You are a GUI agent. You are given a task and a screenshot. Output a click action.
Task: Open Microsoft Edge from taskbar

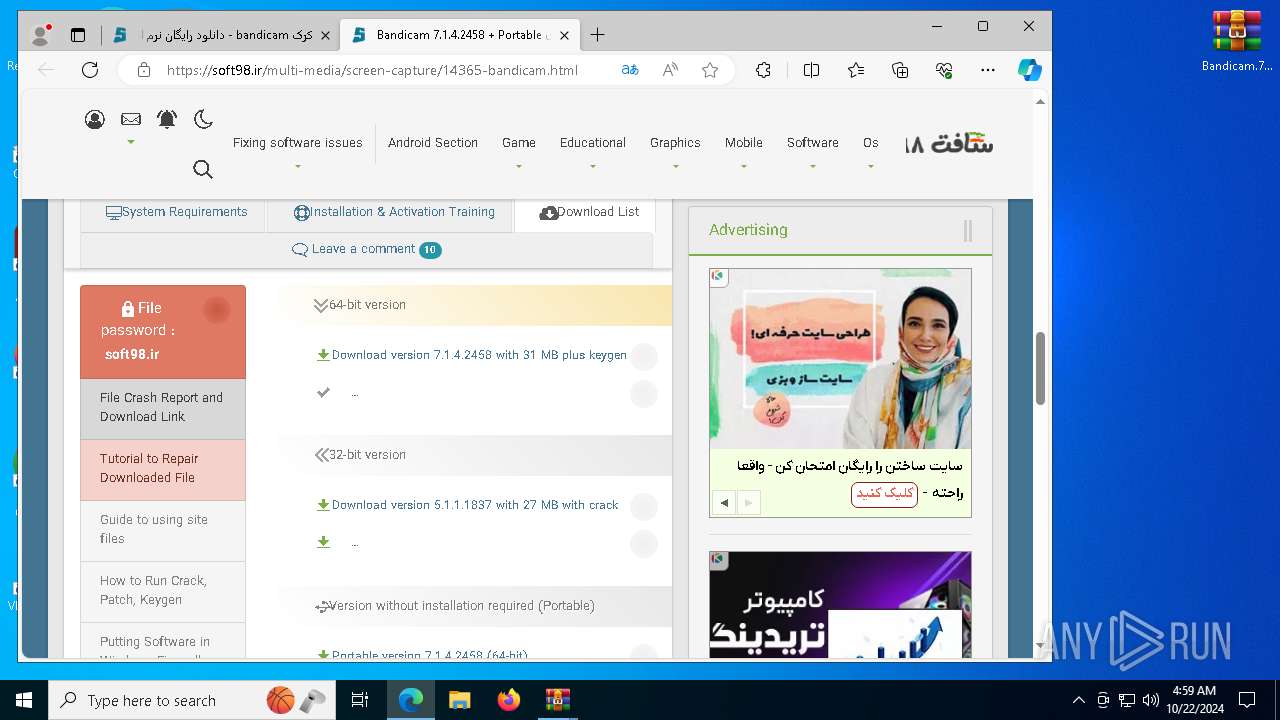tap(411, 700)
